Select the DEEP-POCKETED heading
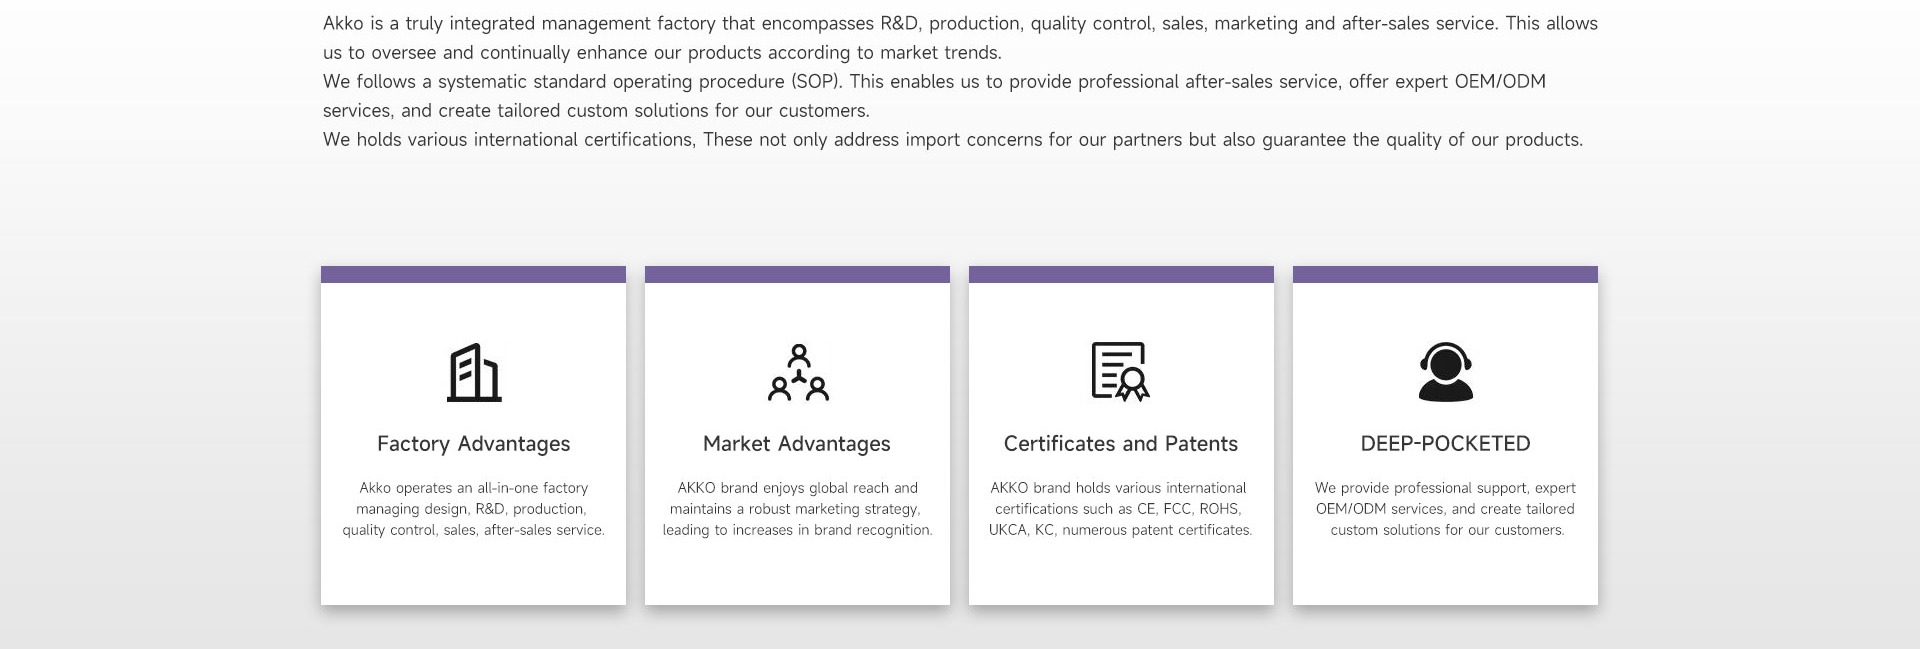Viewport: 1920px width, 649px height. (1445, 444)
